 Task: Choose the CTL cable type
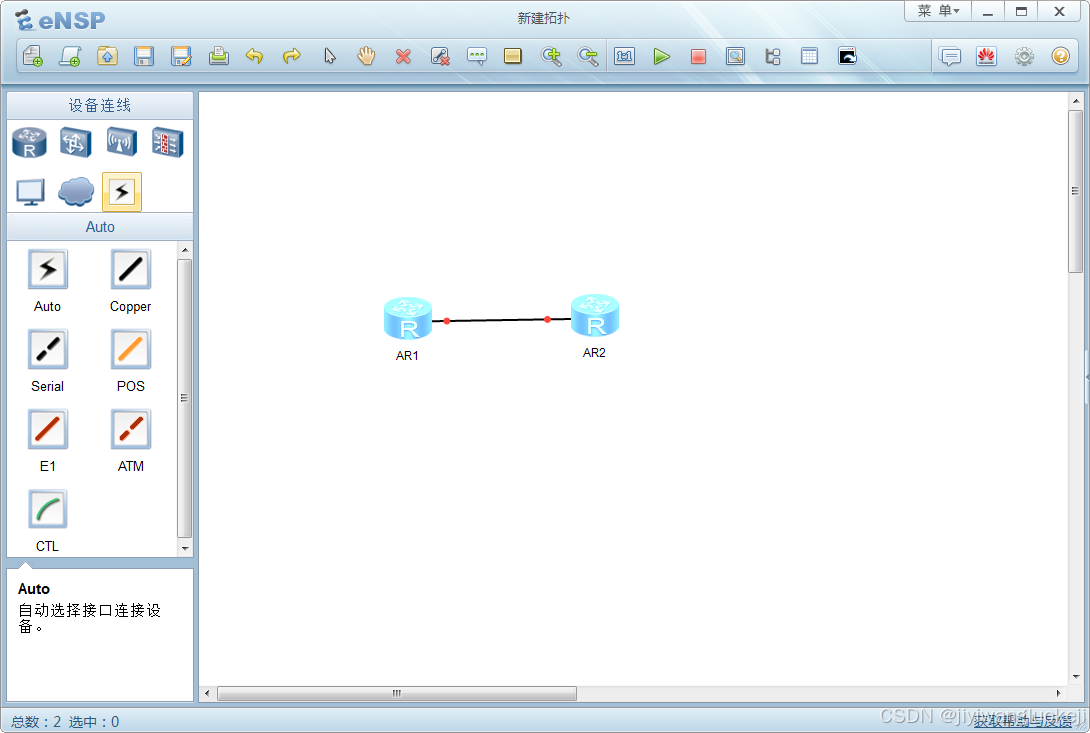(47, 509)
